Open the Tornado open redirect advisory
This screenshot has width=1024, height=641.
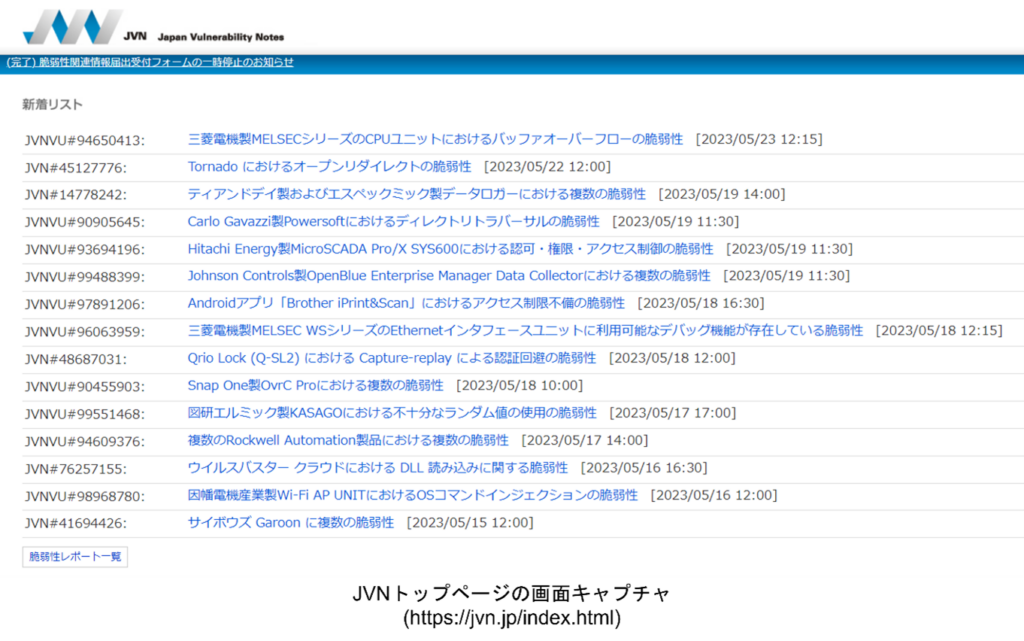point(329,166)
